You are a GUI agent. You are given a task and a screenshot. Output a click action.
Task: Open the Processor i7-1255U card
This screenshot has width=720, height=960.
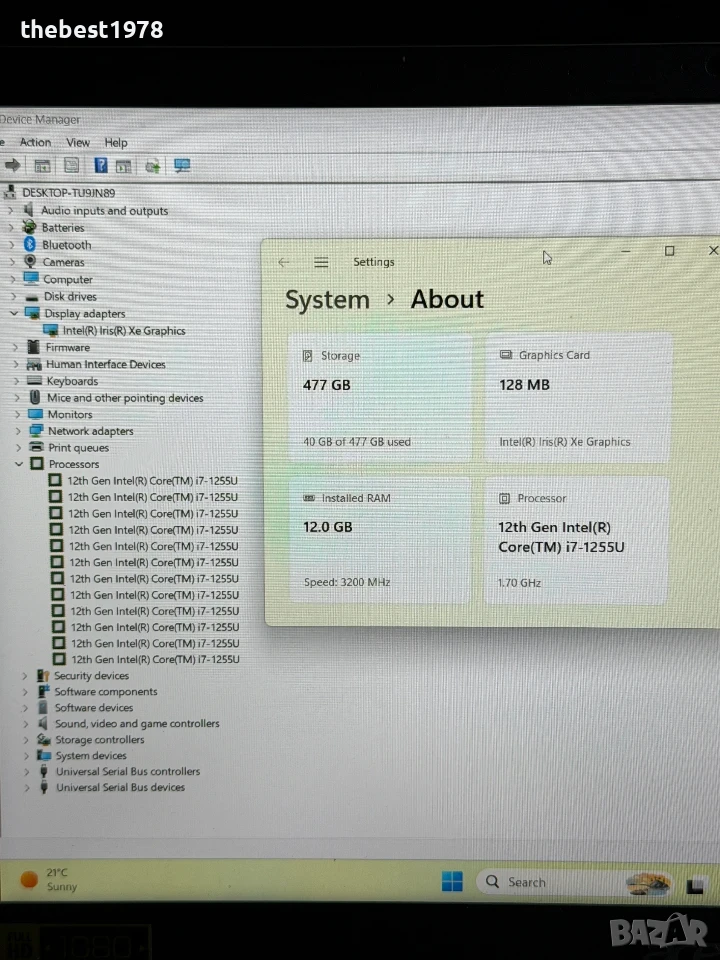(x=576, y=540)
